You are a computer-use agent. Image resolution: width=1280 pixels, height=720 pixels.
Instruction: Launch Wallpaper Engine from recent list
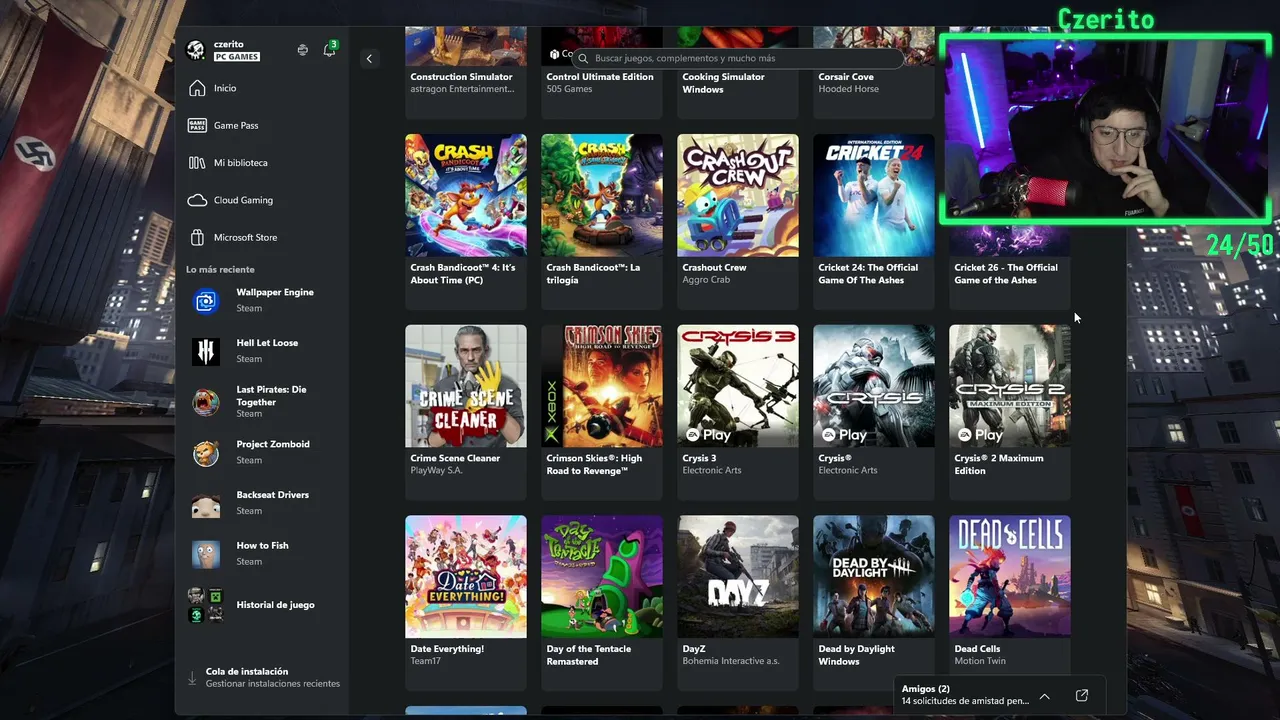pyautogui.click(x=262, y=300)
